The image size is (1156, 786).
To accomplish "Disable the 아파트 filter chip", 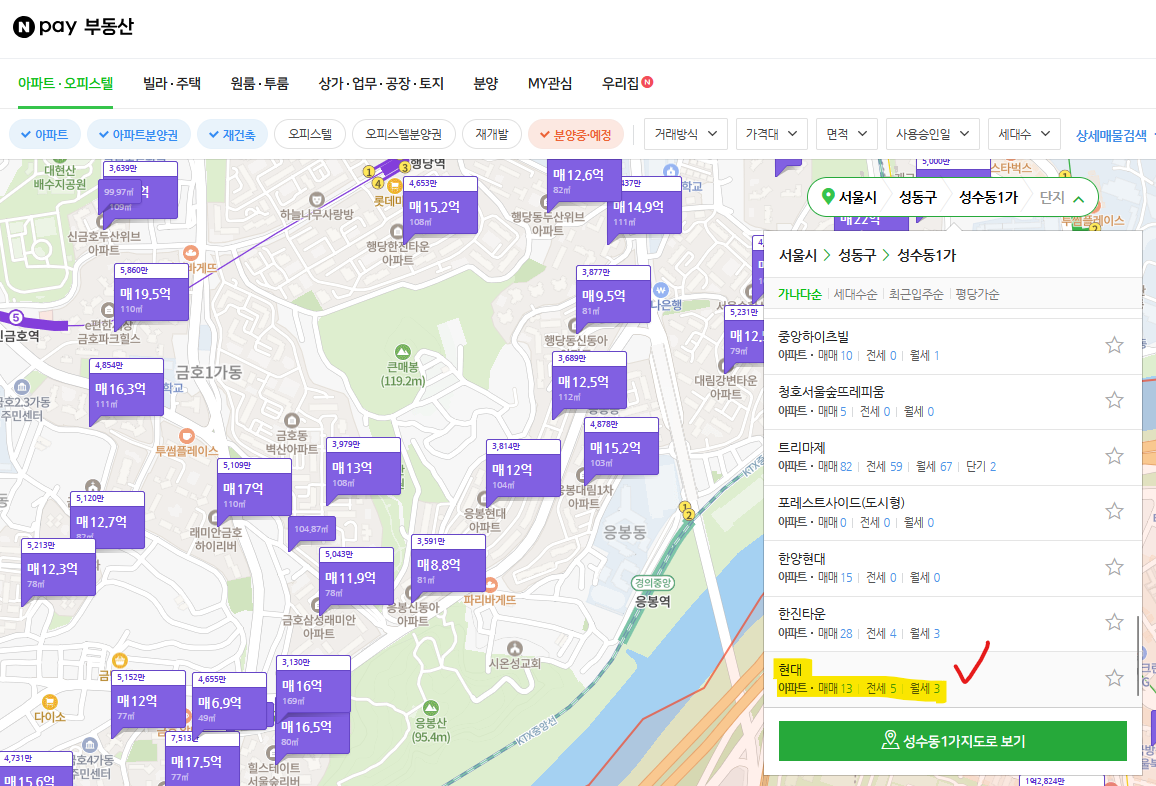I will (44, 133).
